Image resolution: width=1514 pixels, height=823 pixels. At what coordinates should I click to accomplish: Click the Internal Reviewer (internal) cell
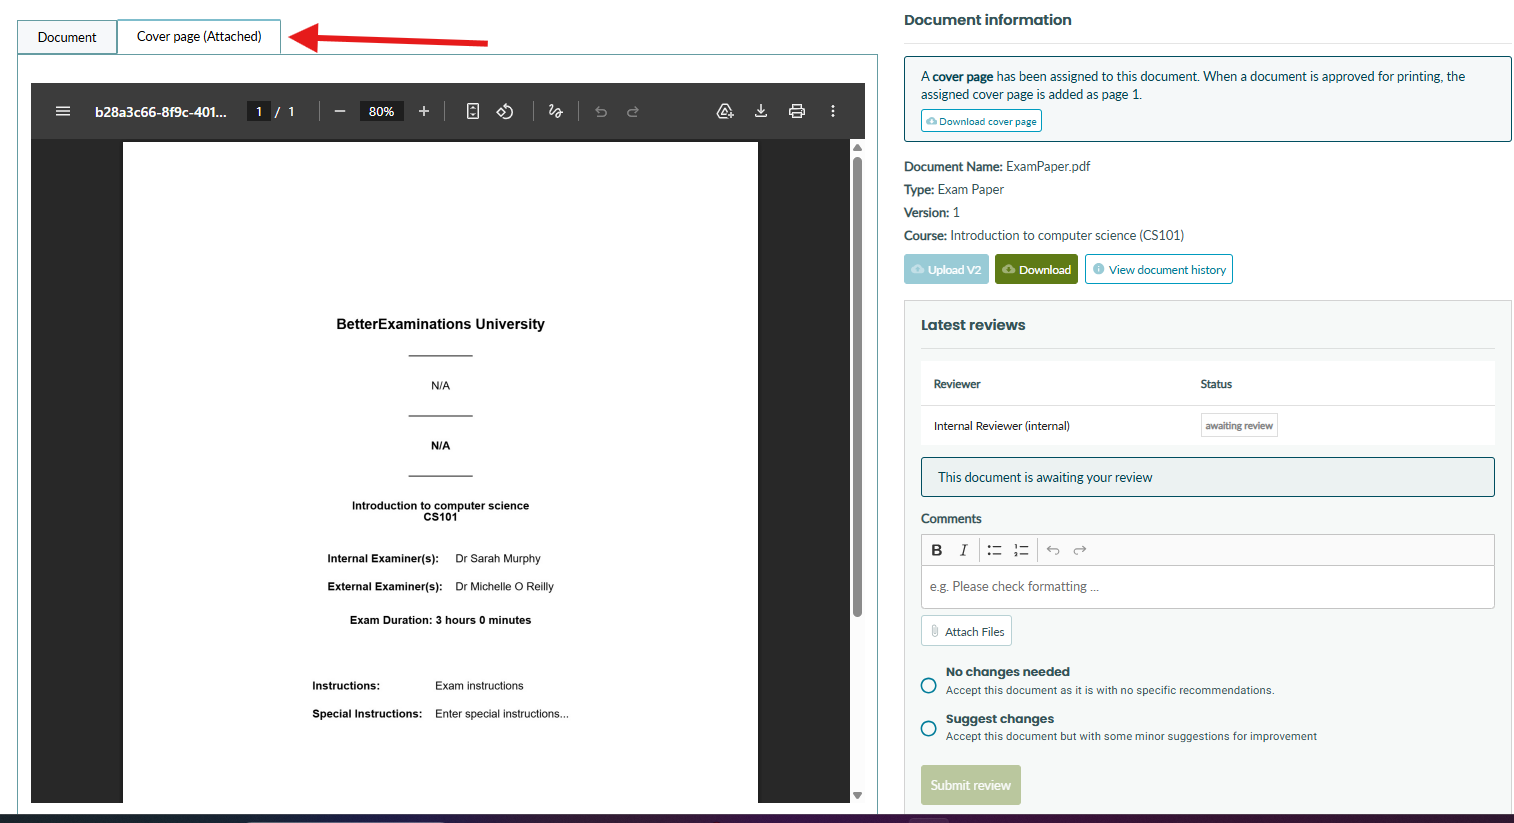click(1001, 426)
